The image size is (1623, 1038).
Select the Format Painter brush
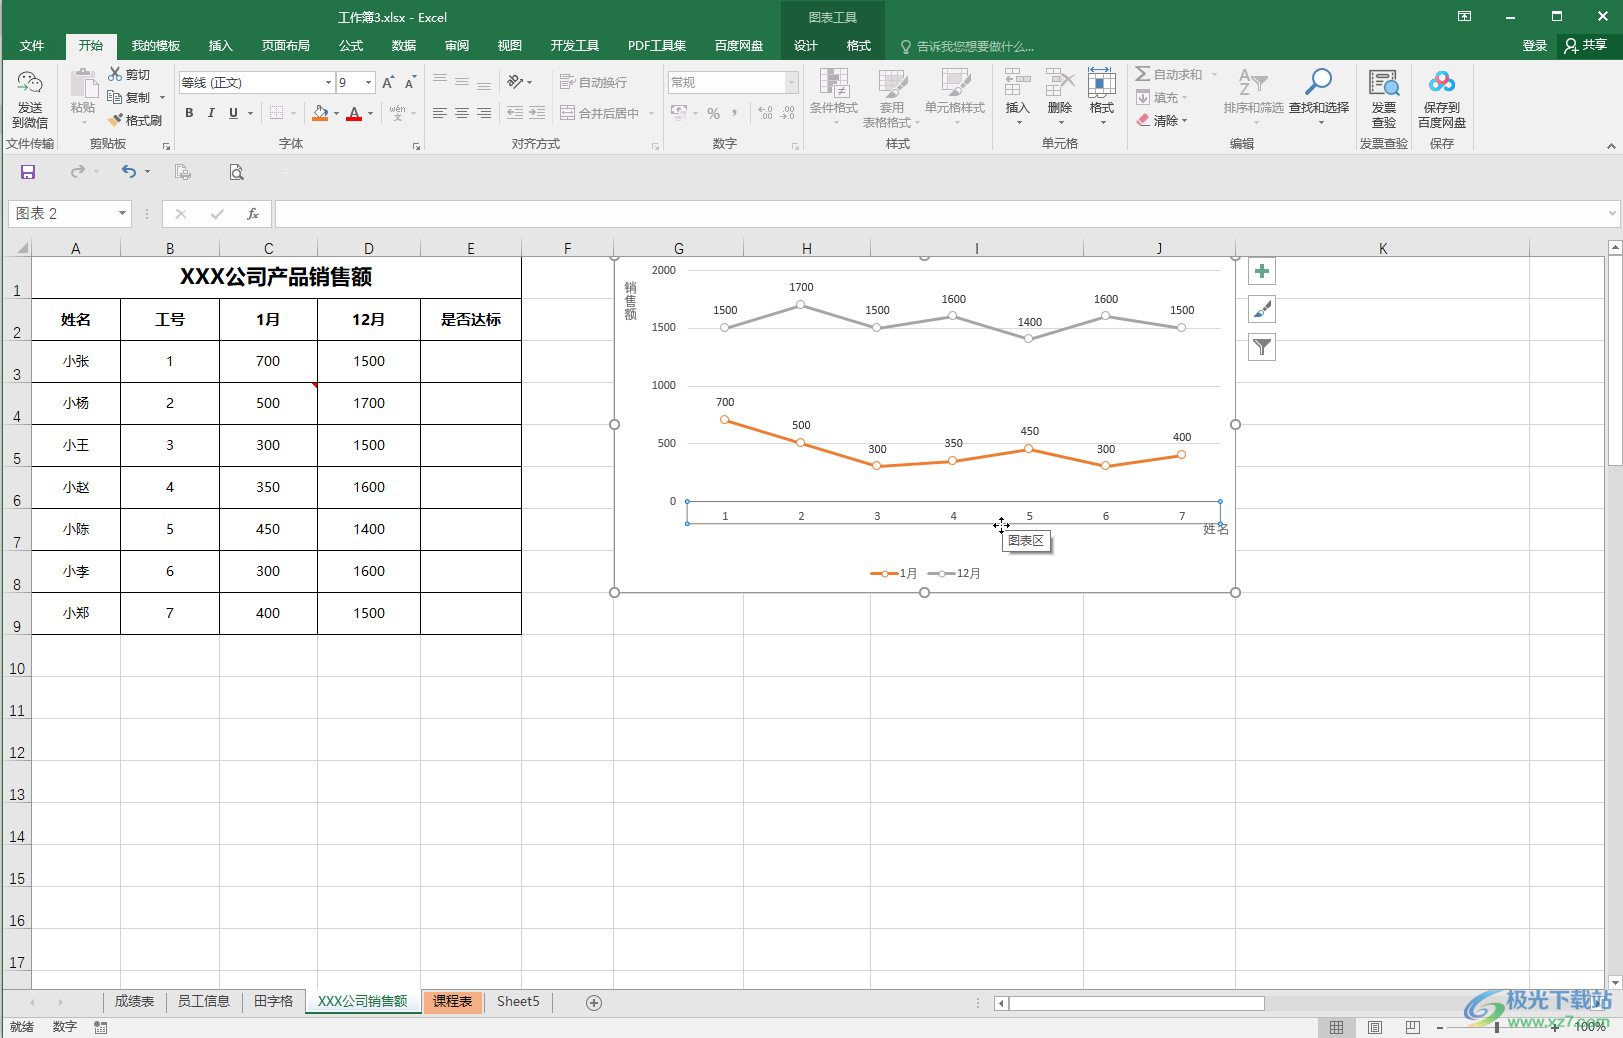[116, 120]
